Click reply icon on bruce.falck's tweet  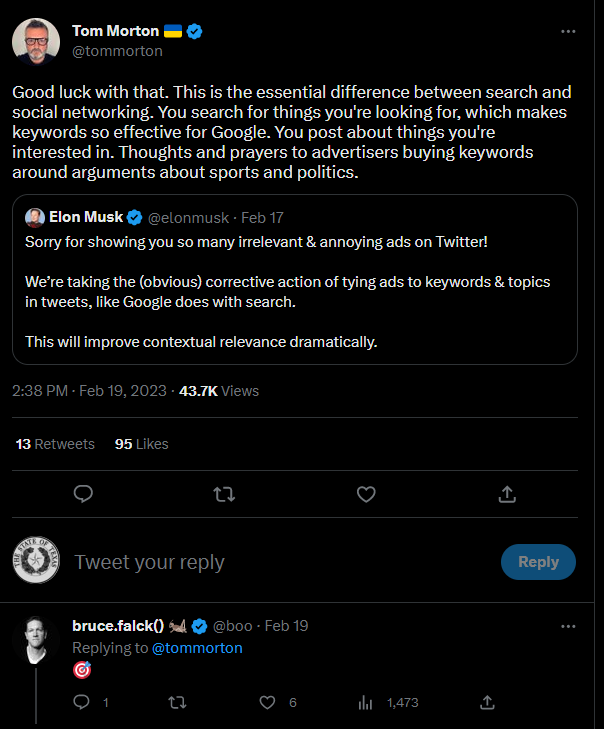[x=84, y=703]
